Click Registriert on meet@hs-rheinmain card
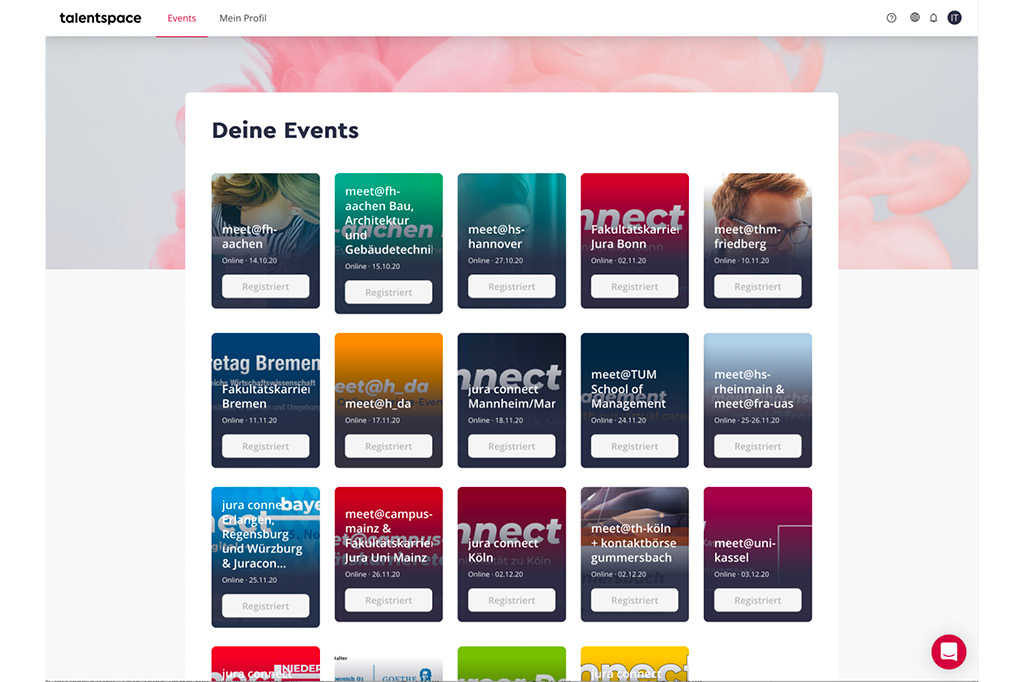 758,446
